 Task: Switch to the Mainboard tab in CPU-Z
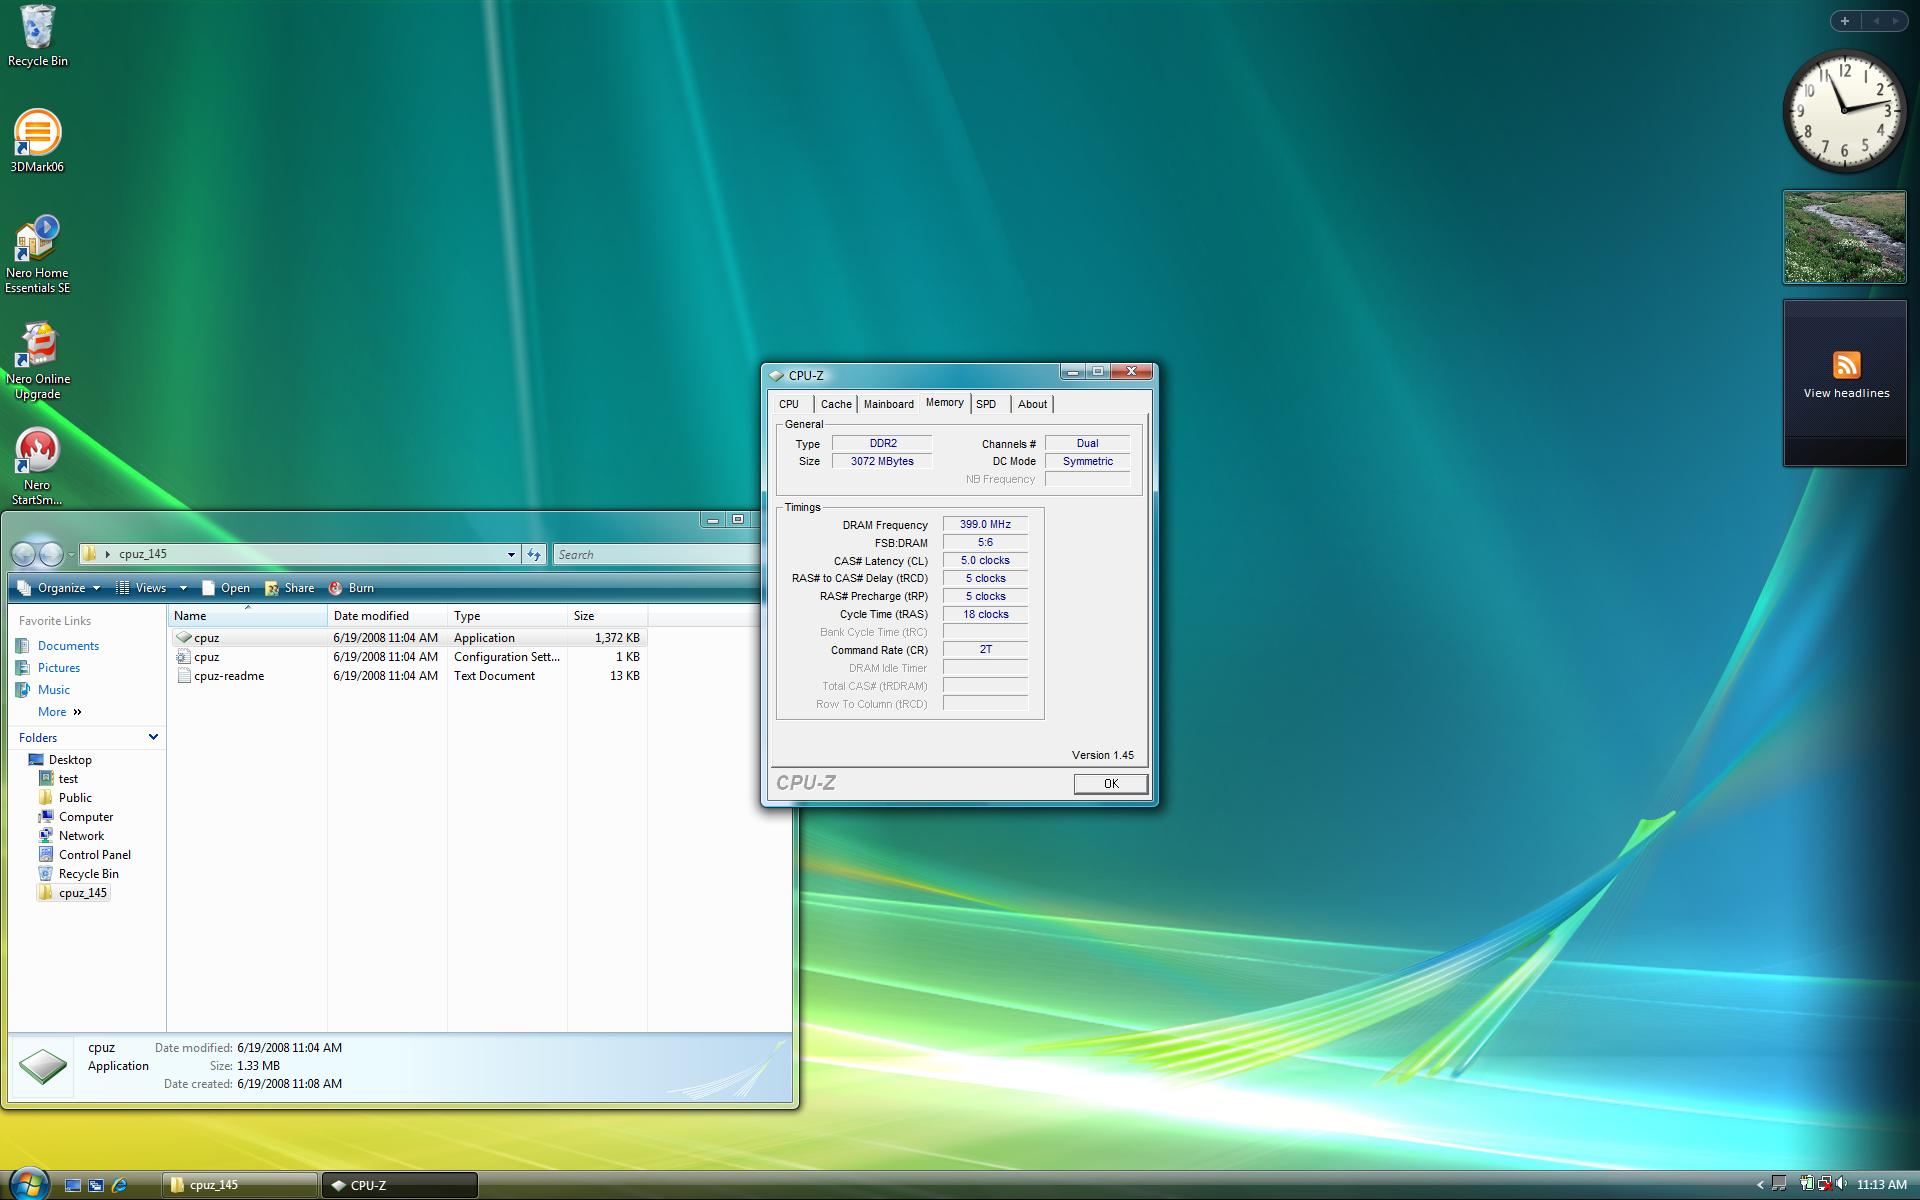click(888, 404)
